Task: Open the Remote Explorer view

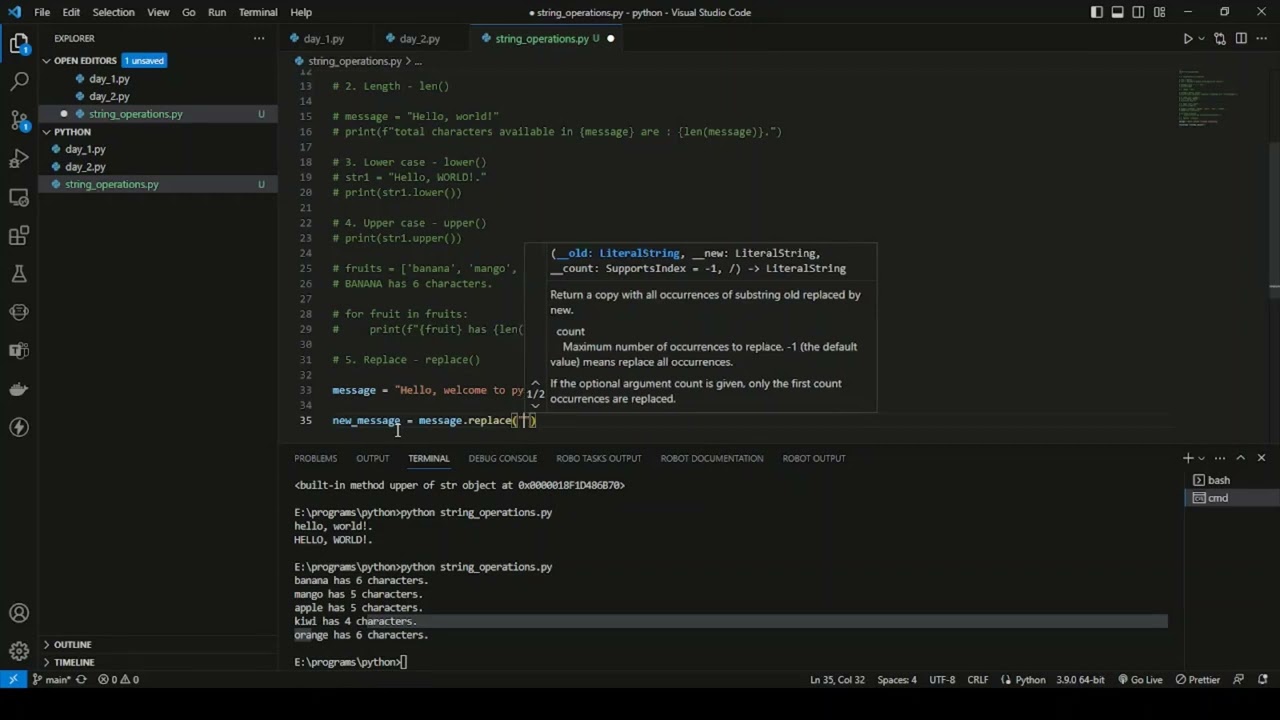Action: coord(19,197)
